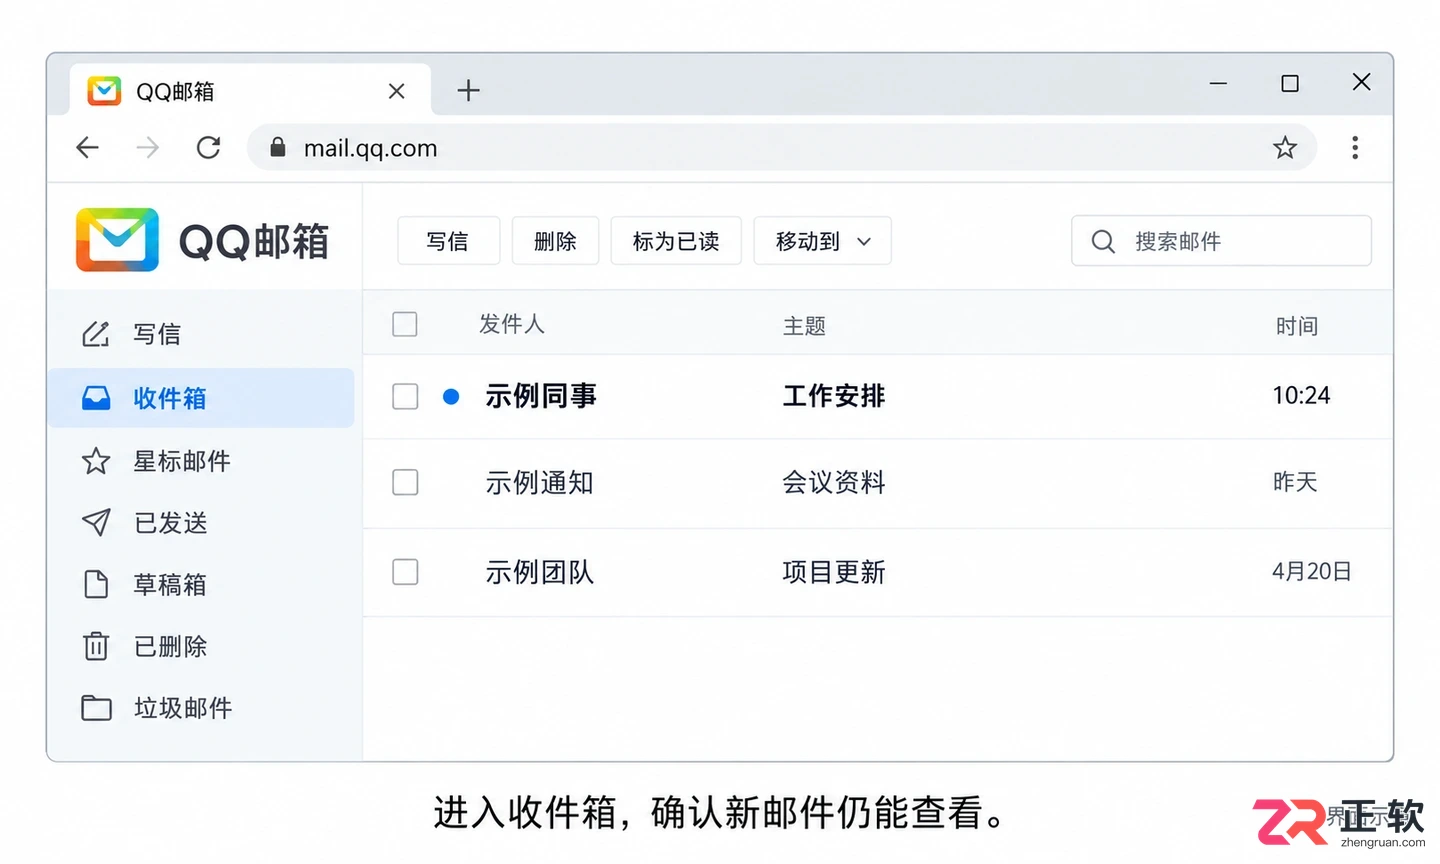Open the email titled 项目更新
Viewport: 1440px width, 864px height.
pyautogui.click(x=834, y=572)
